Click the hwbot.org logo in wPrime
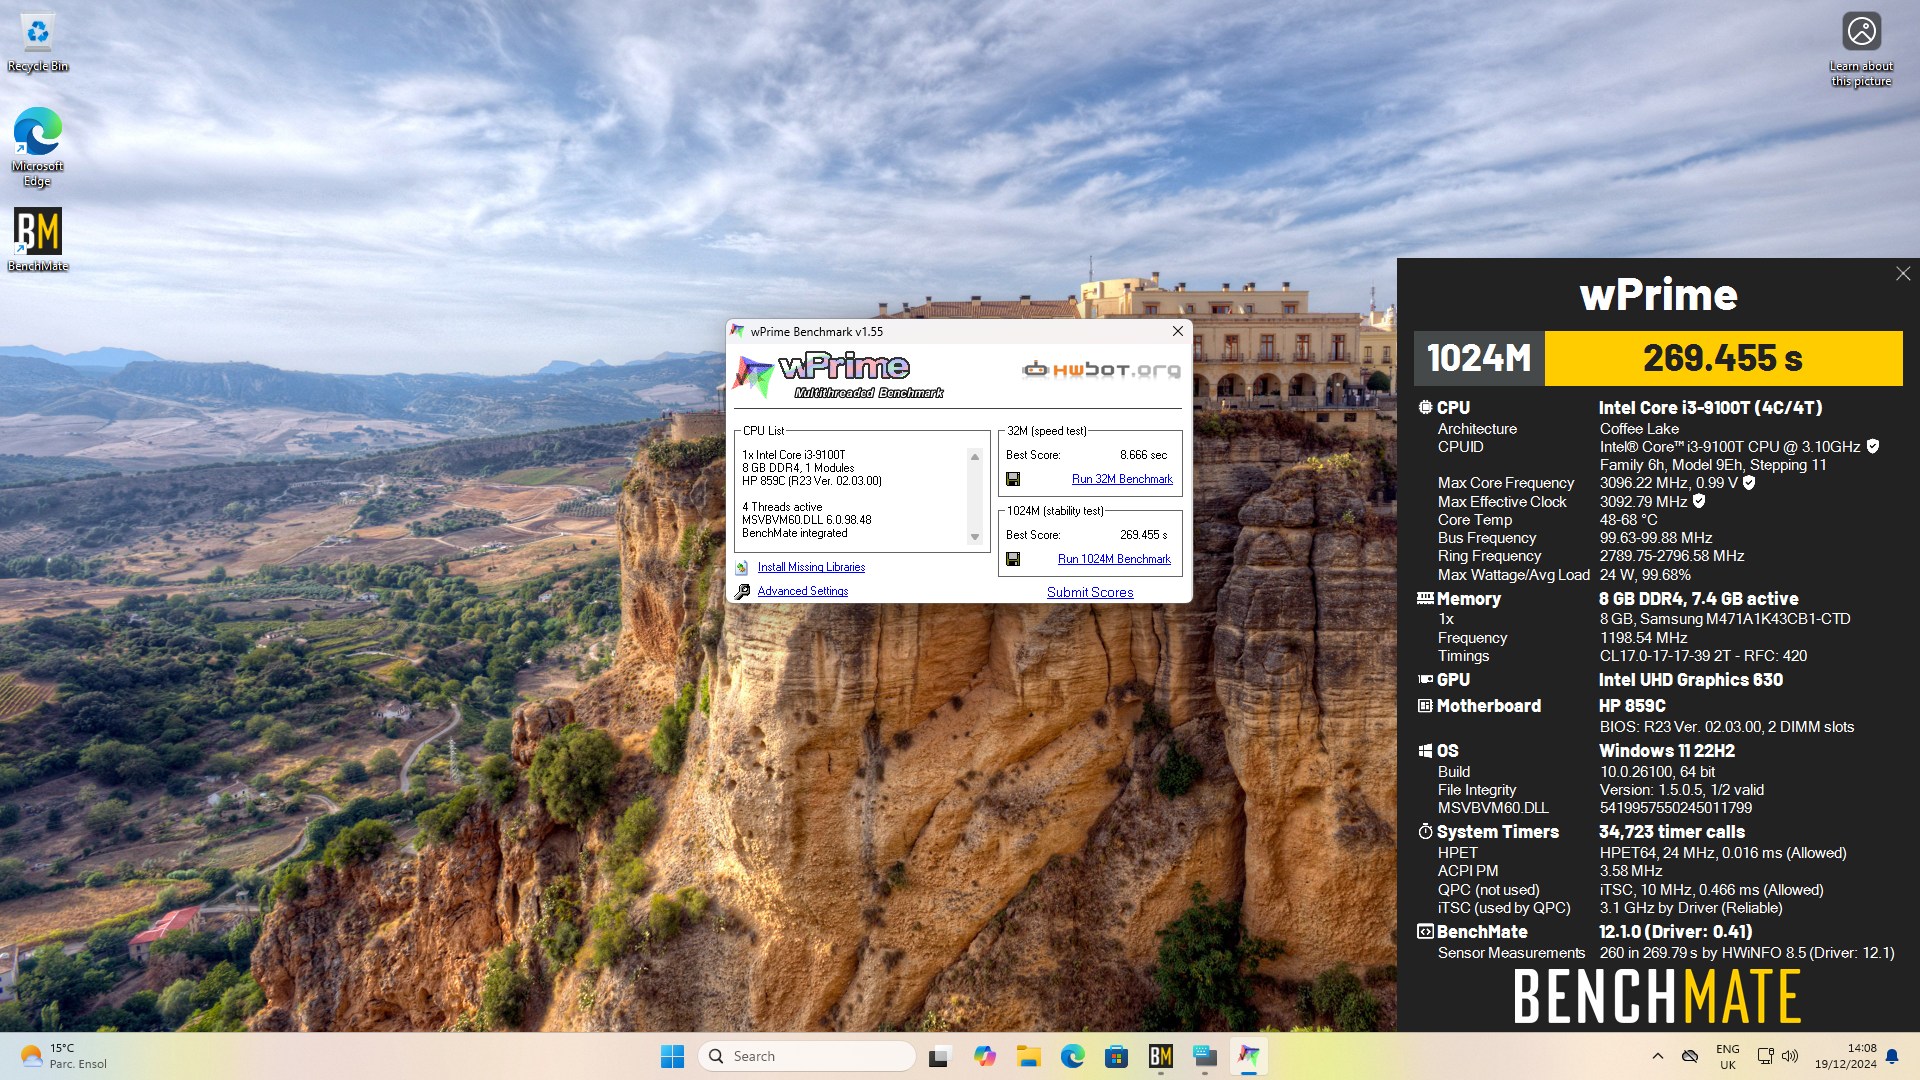The height and width of the screenshot is (1080, 1920). pyautogui.click(x=1101, y=370)
